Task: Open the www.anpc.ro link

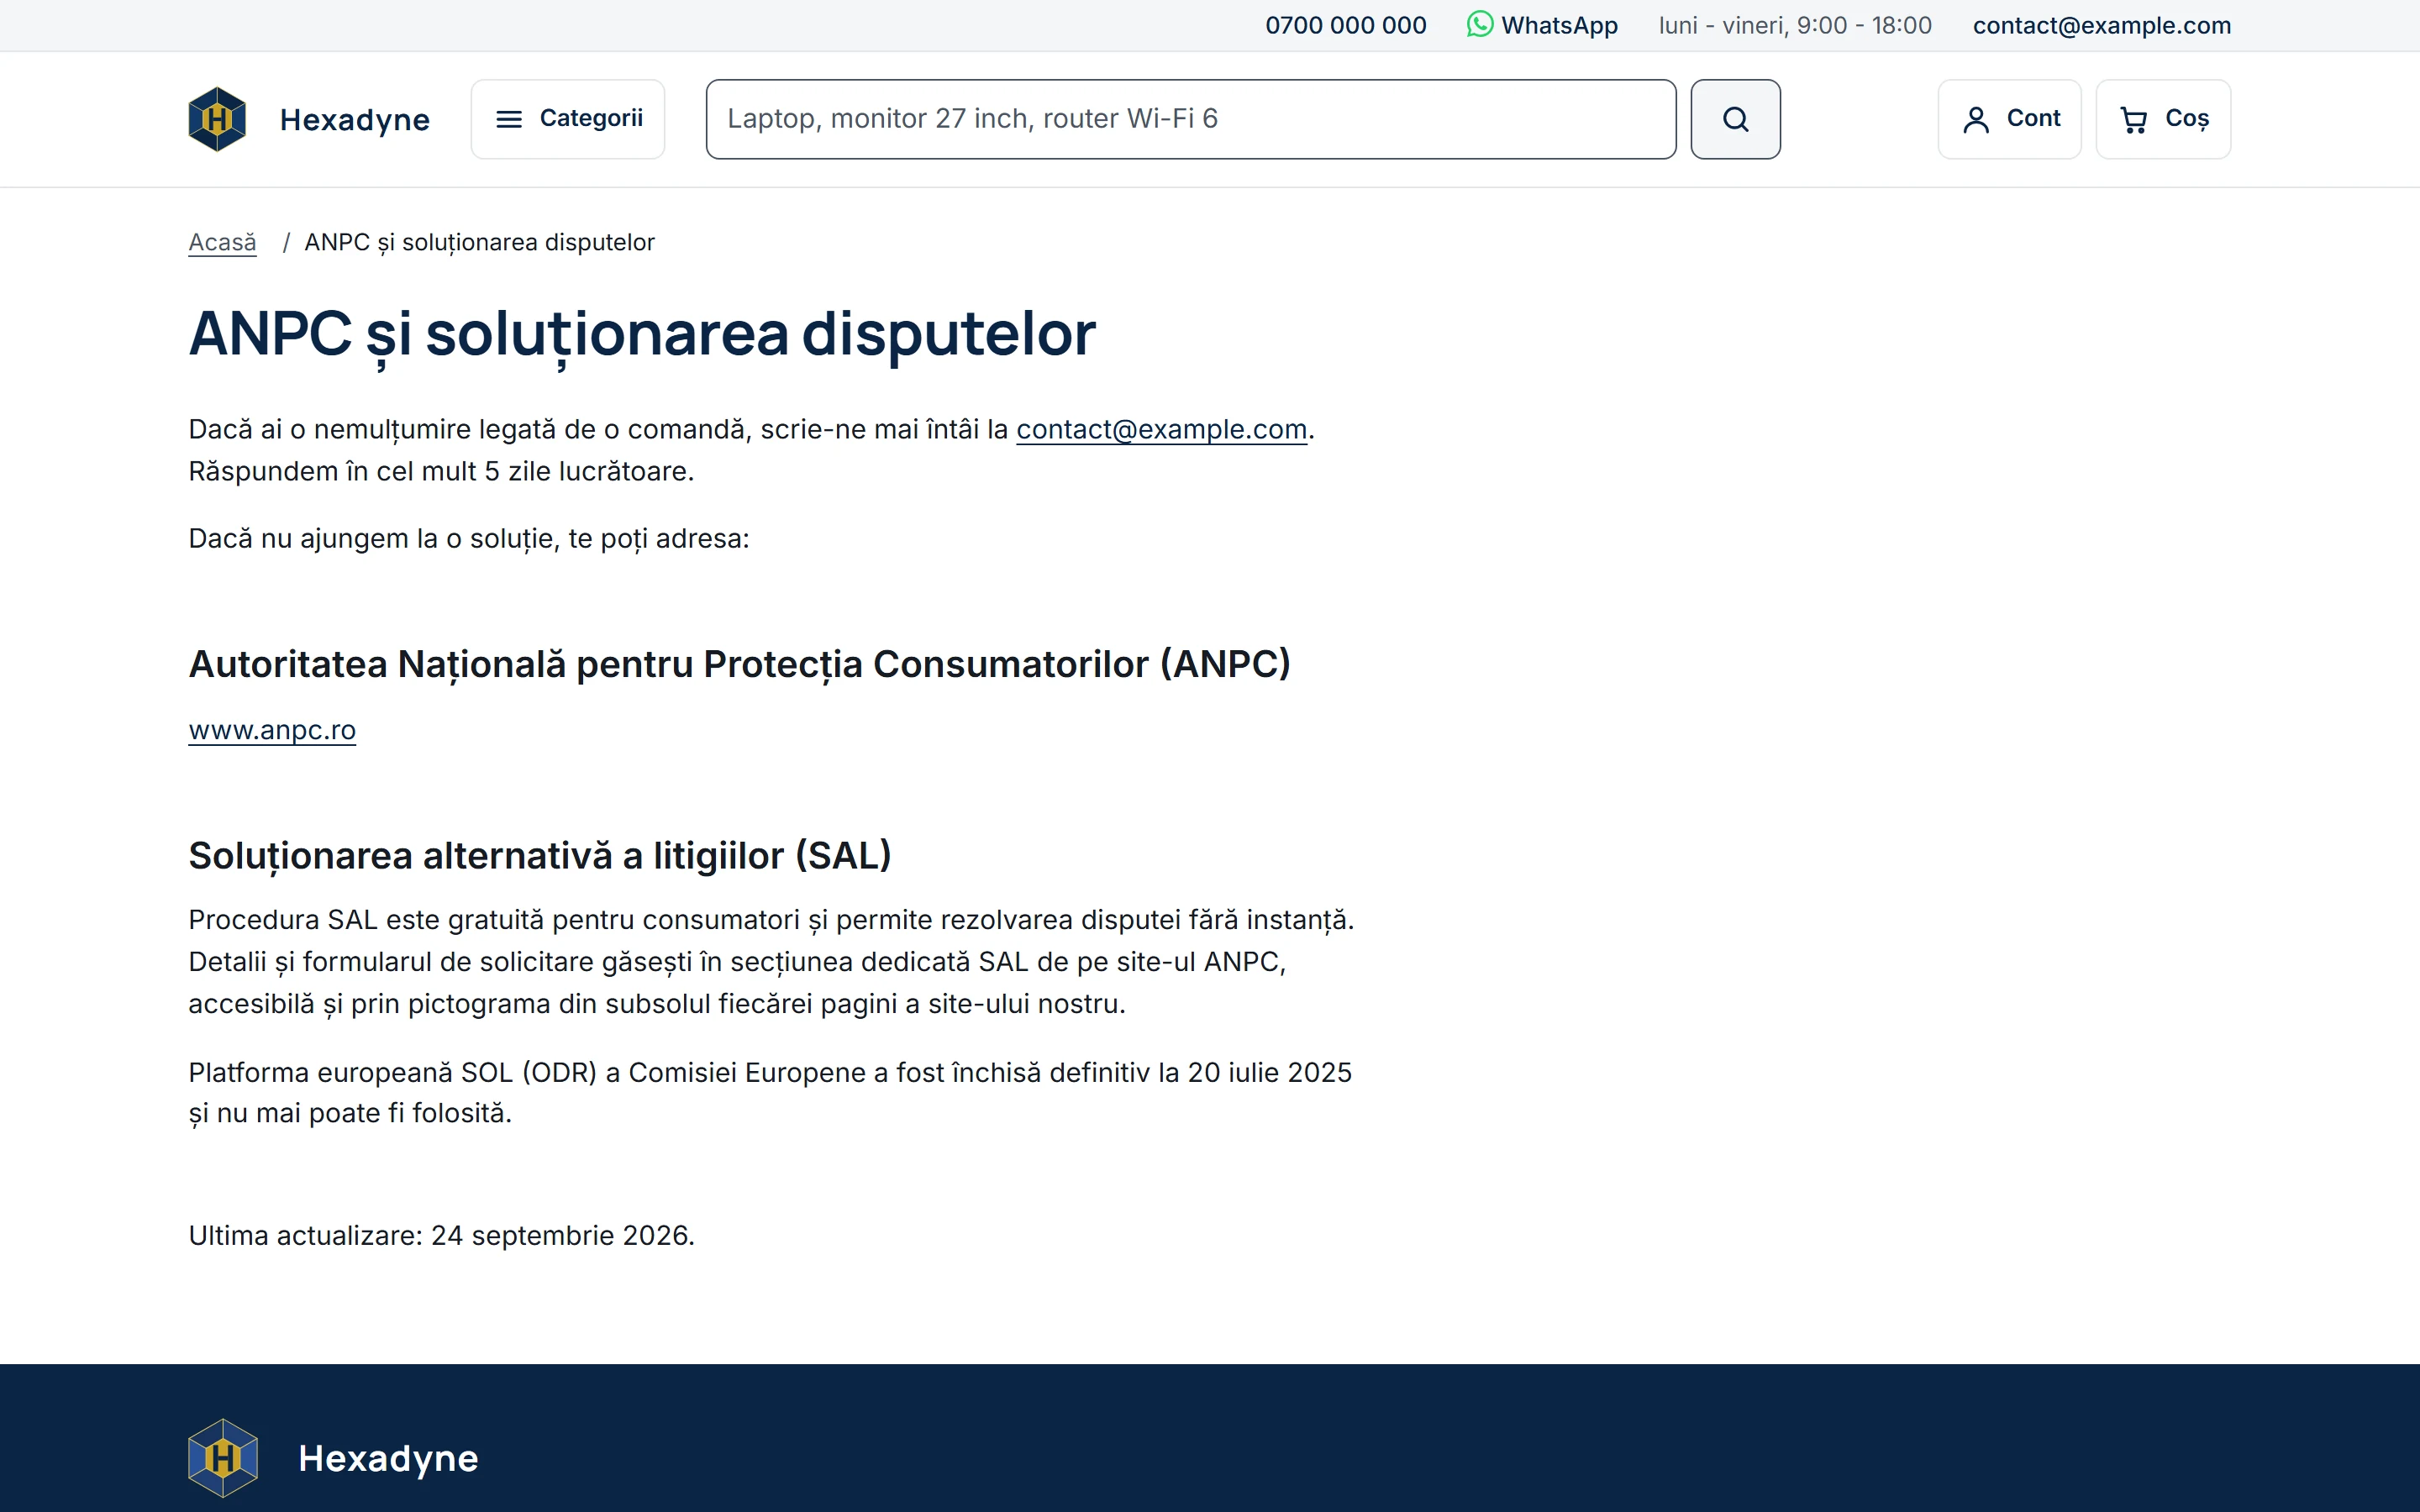Action: click(x=272, y=730)
